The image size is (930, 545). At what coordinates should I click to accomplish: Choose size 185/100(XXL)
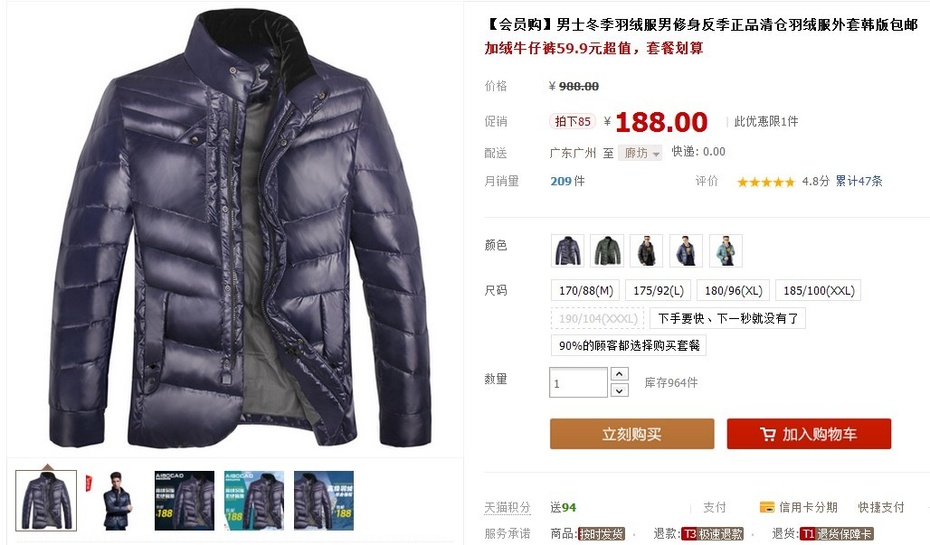point(818,291)
